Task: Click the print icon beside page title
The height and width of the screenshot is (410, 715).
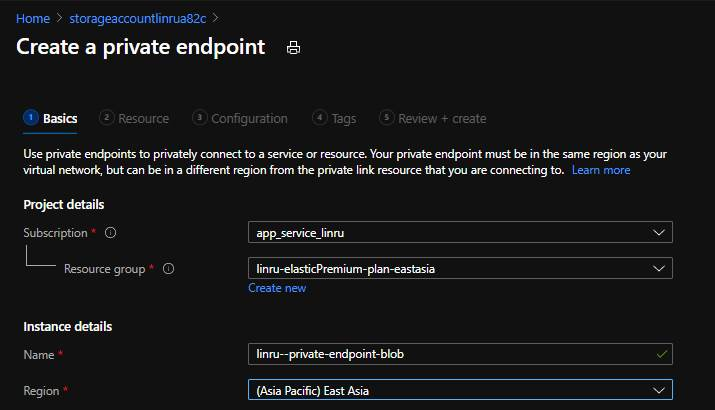Action: coord(293,48)
